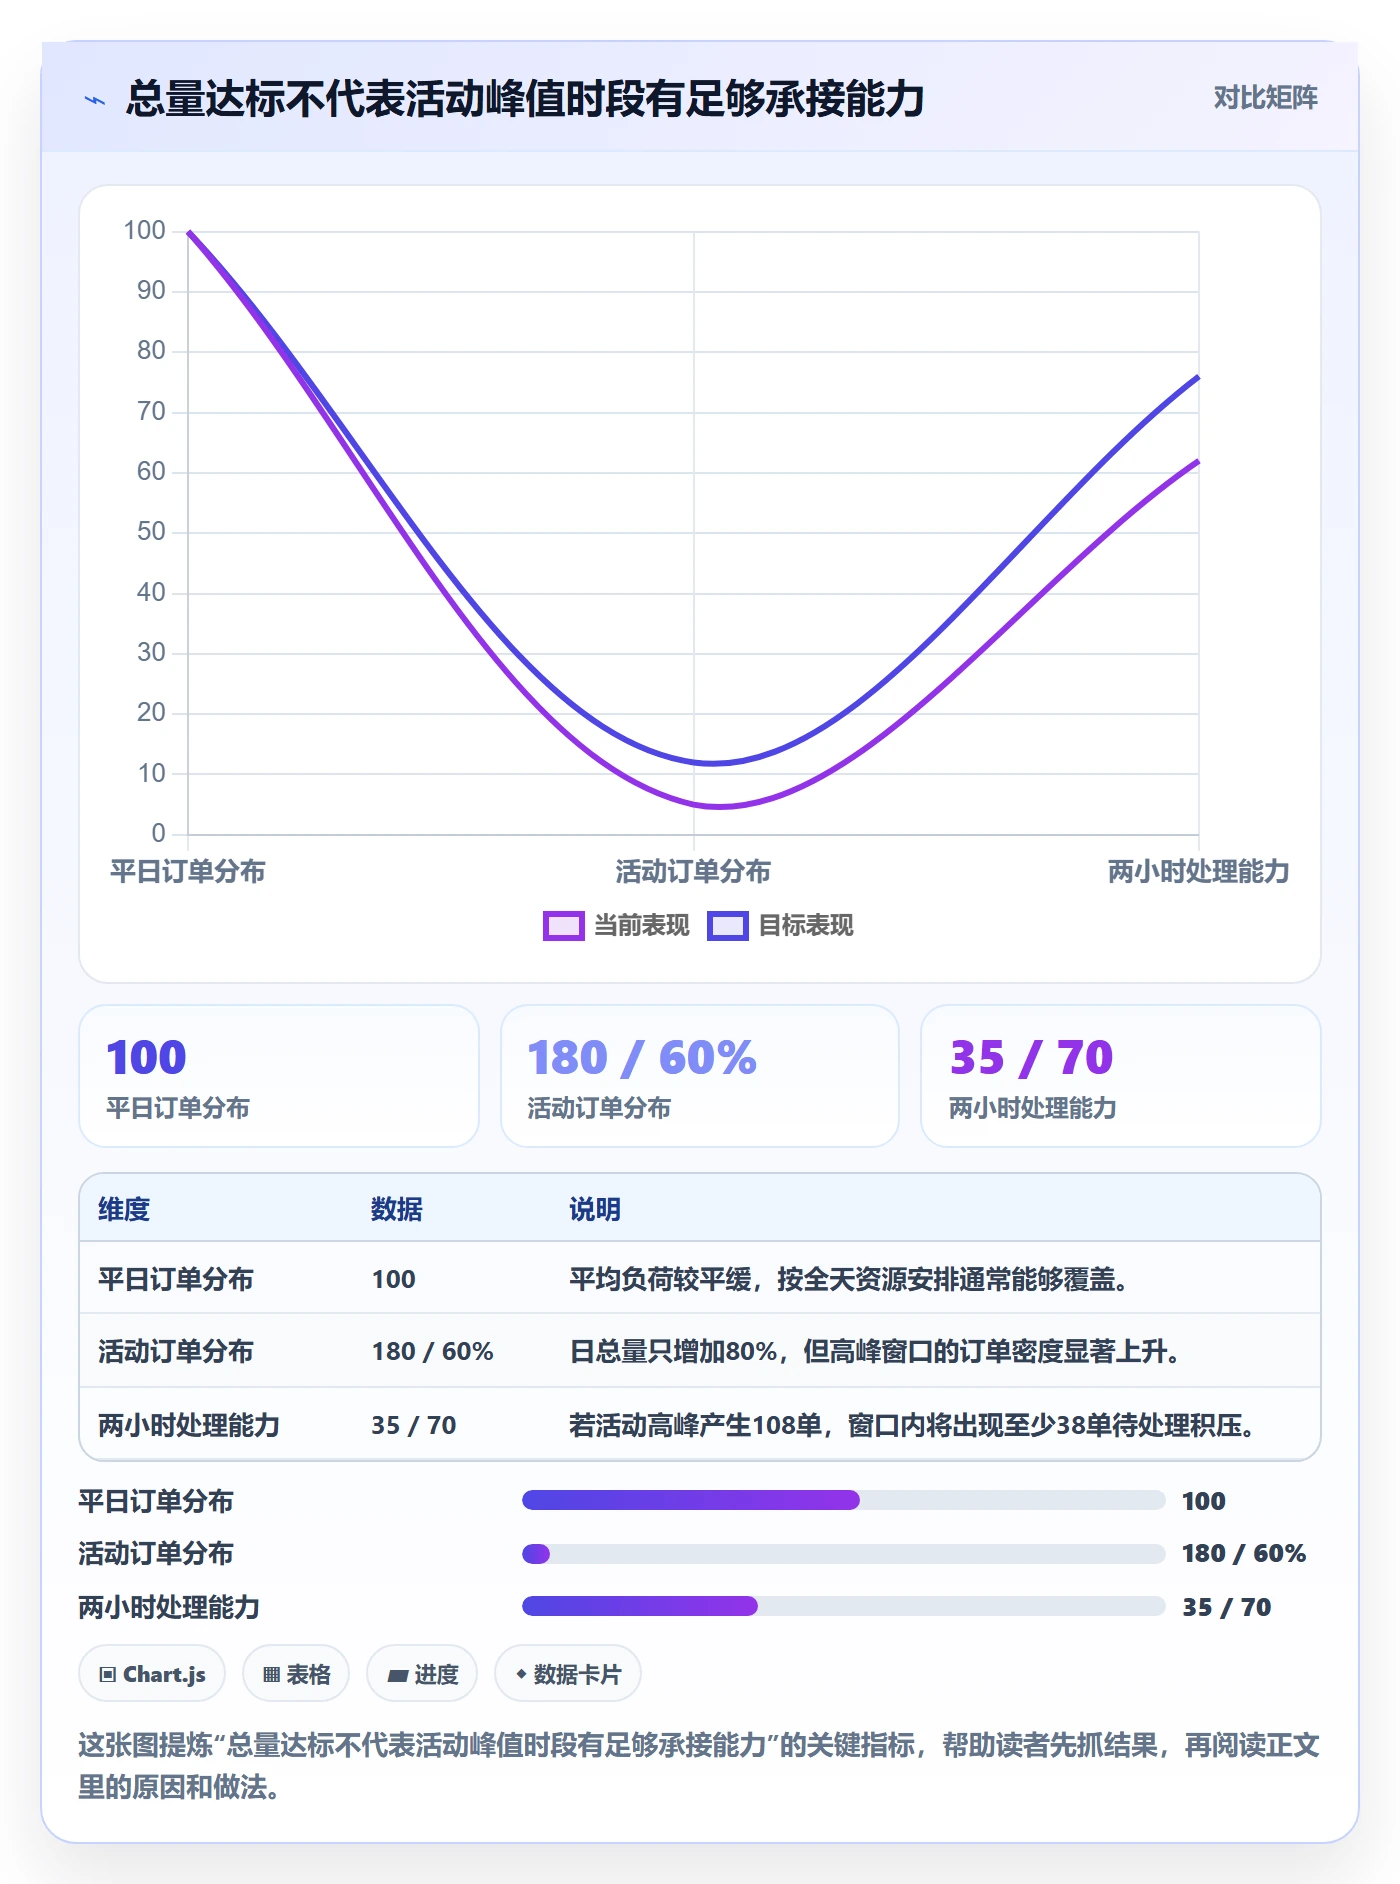Toggle the 当前表现 legend series
Screen dimensions: 1400x1884
coord(616,926)
